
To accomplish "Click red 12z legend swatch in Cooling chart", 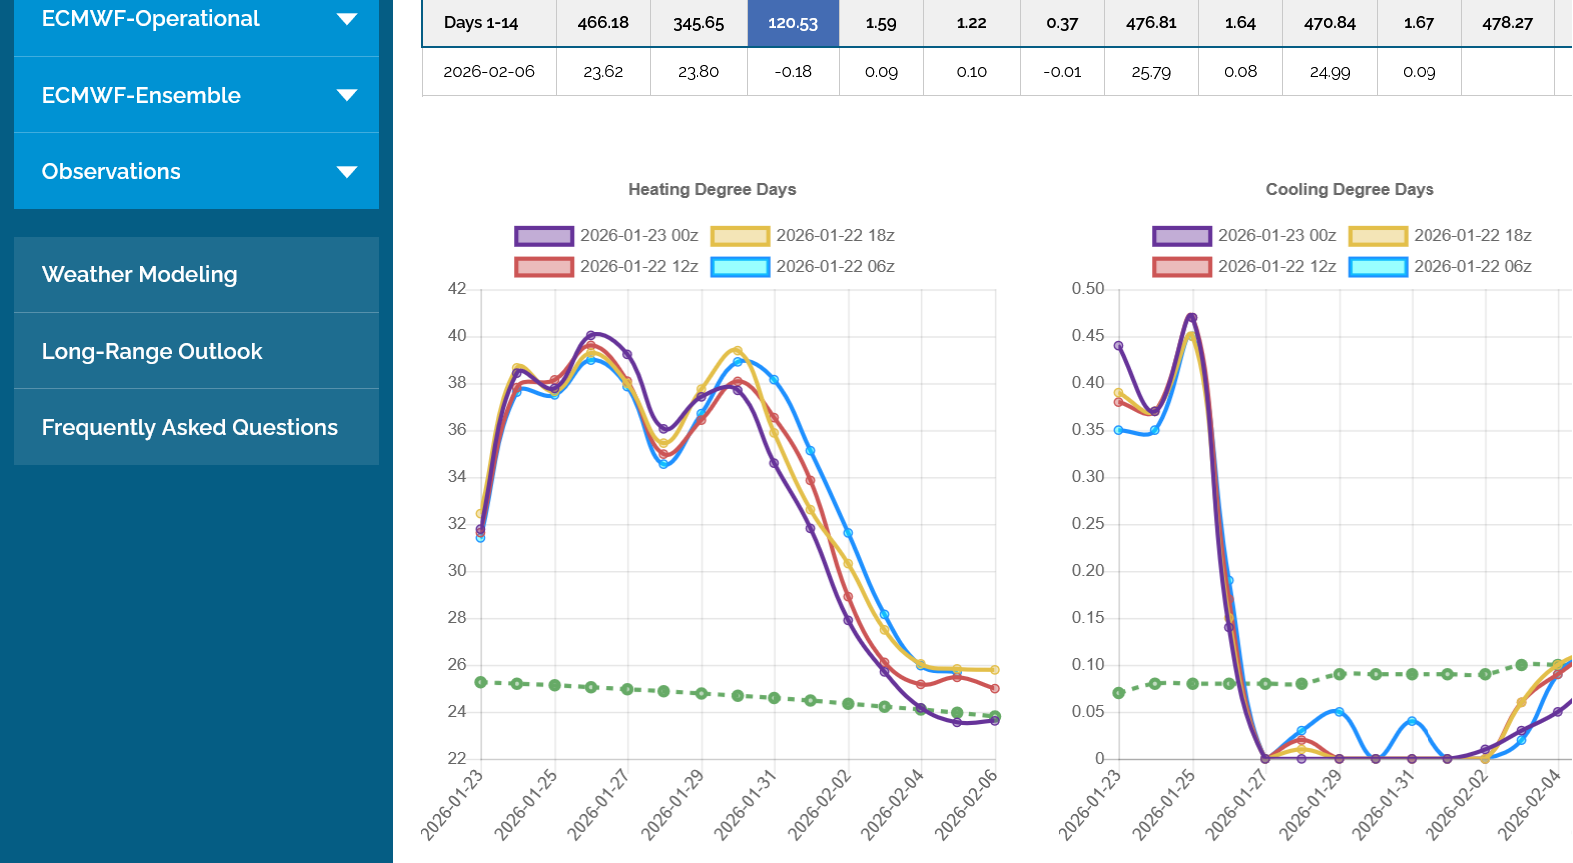I will 1182,267.
